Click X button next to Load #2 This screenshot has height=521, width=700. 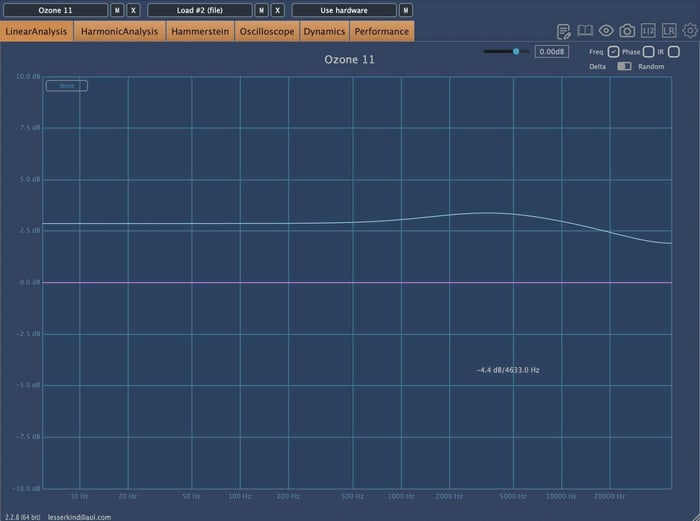277,10
